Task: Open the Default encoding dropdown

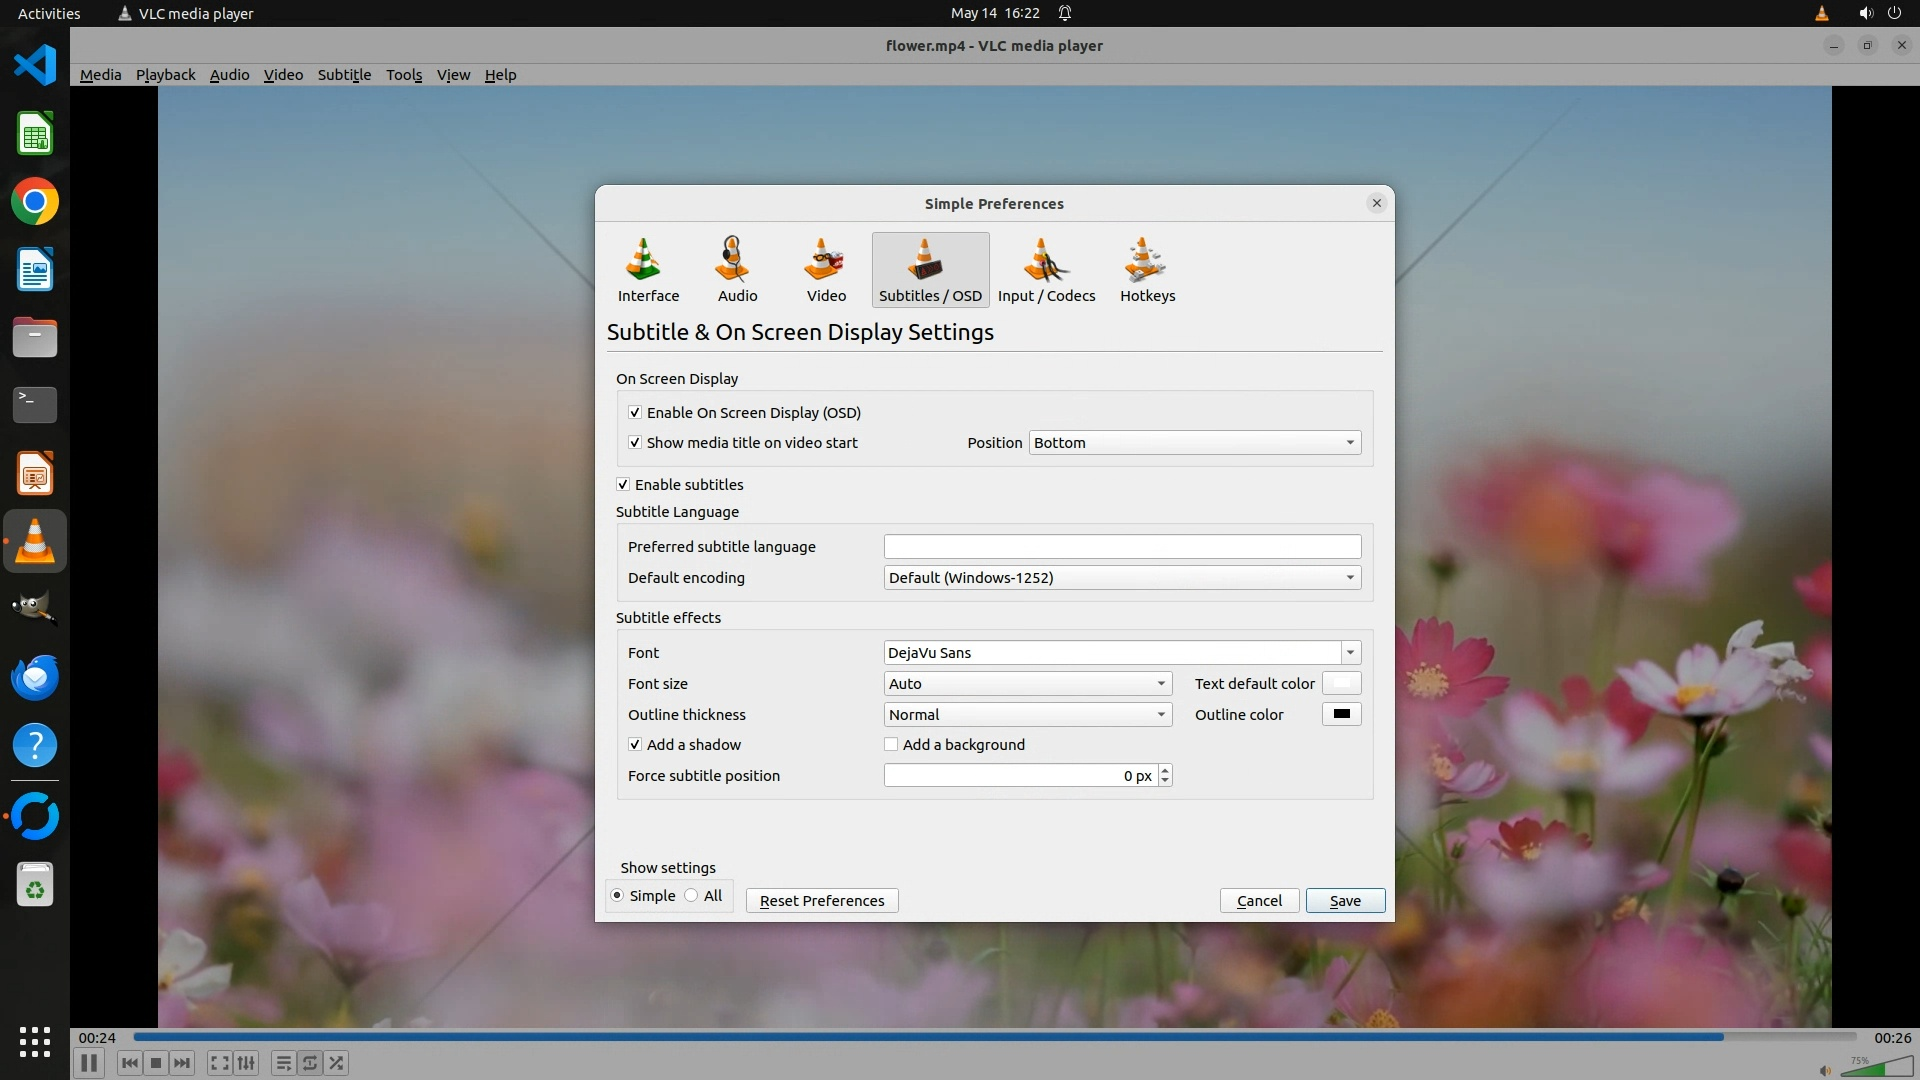Action: point(1122,577)
